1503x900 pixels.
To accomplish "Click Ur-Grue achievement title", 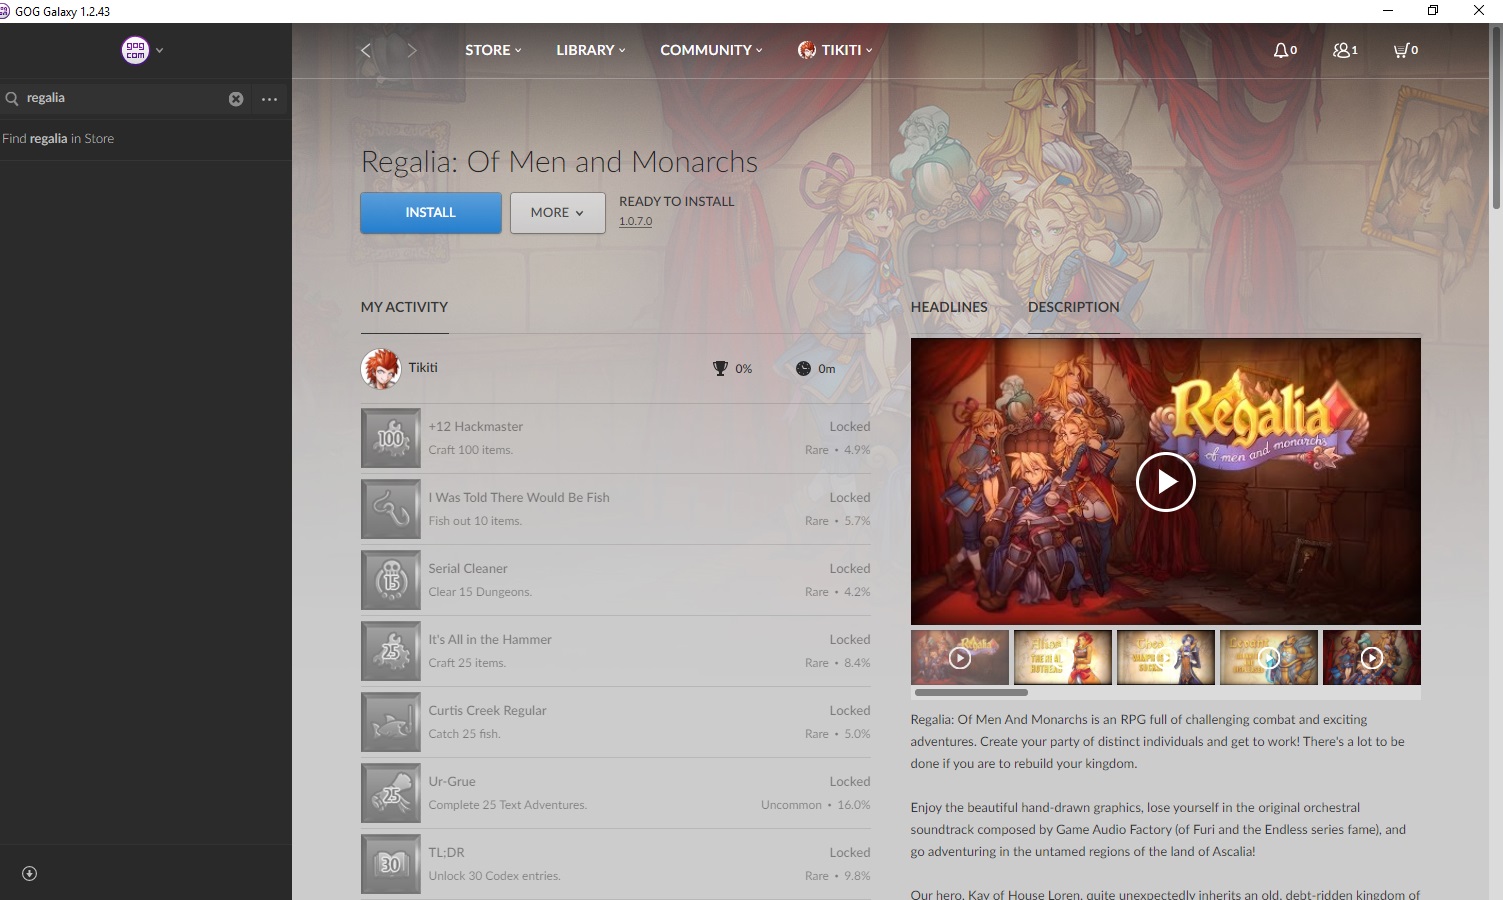I will [452, 782].
